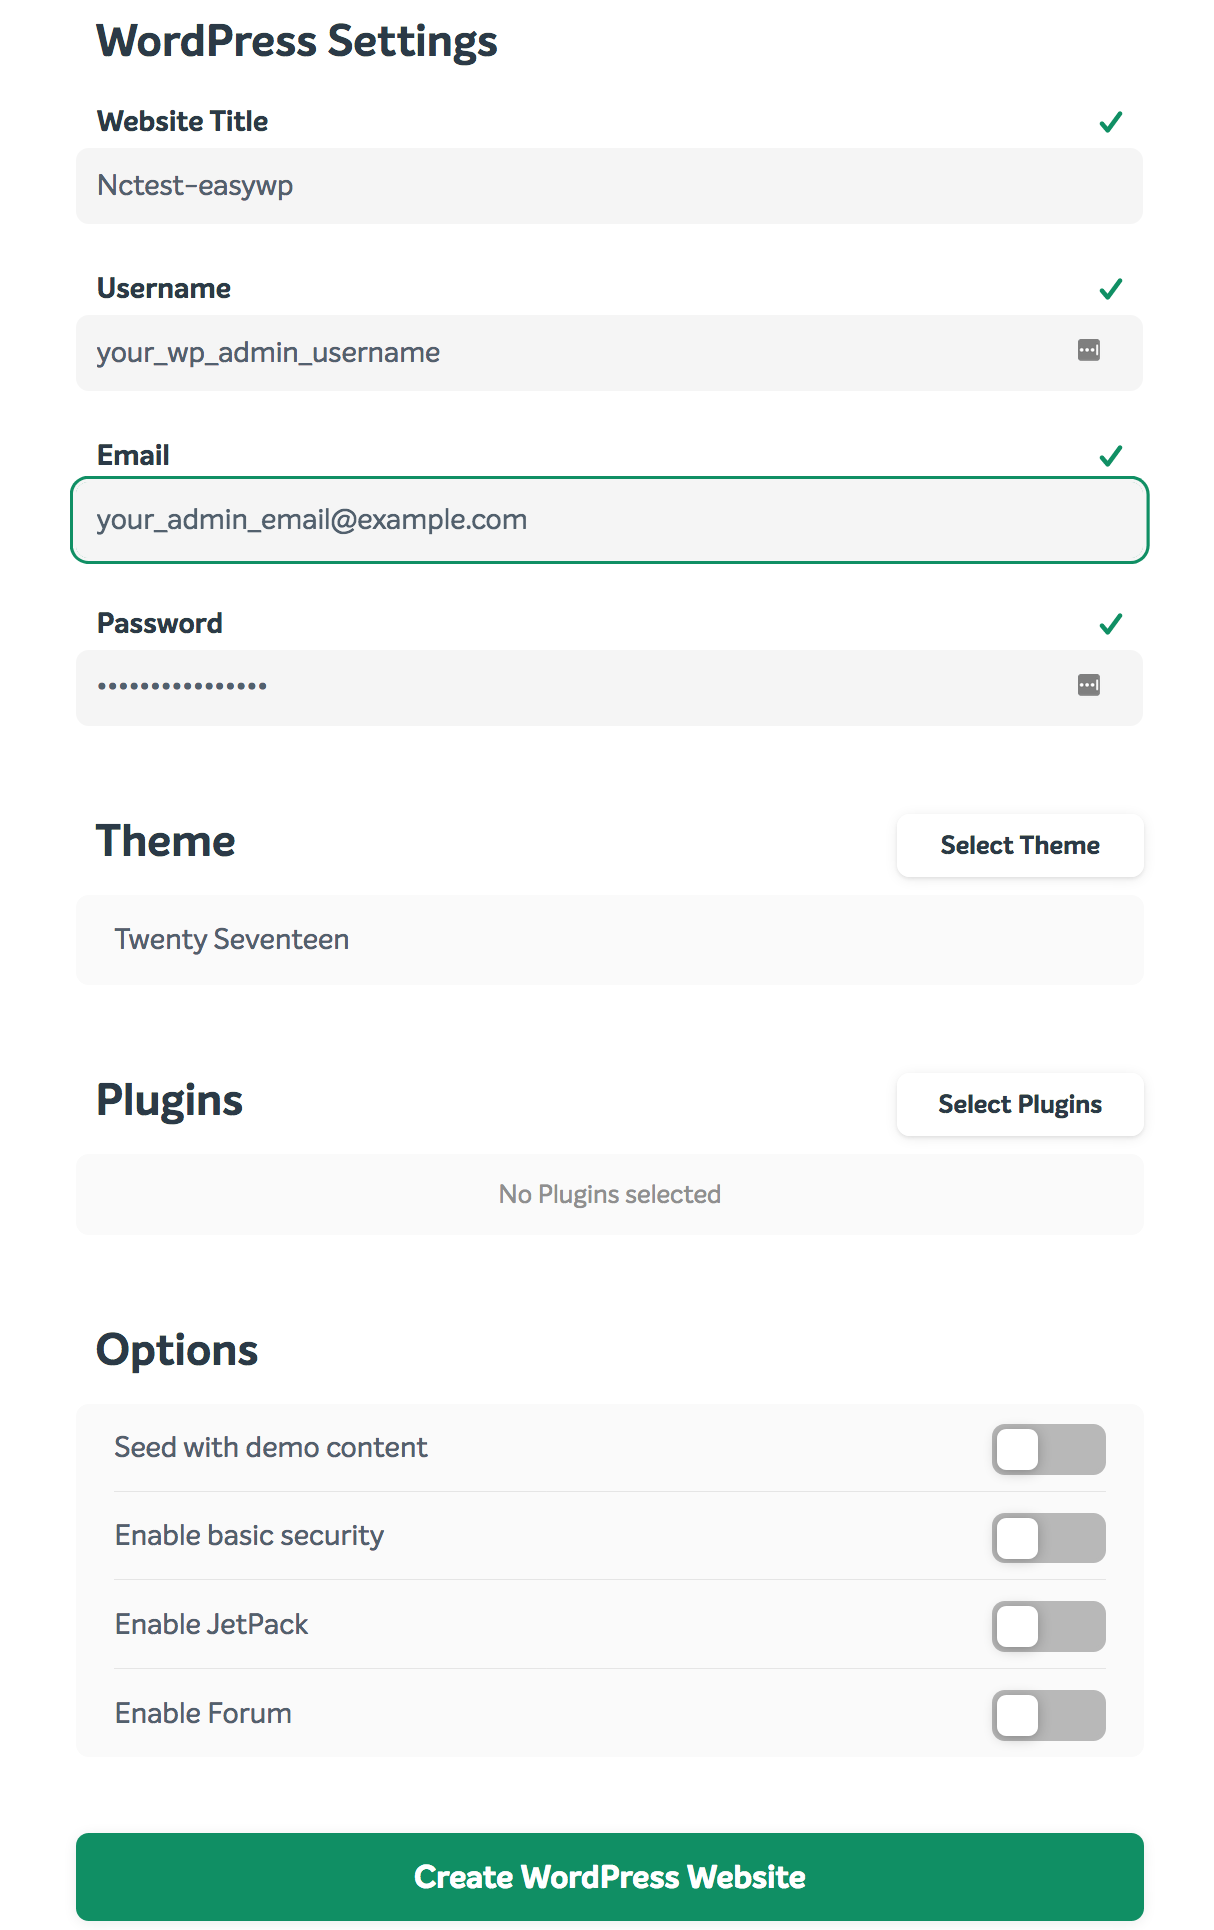Click the green checkmark beside Username label

coord(1111,289)
